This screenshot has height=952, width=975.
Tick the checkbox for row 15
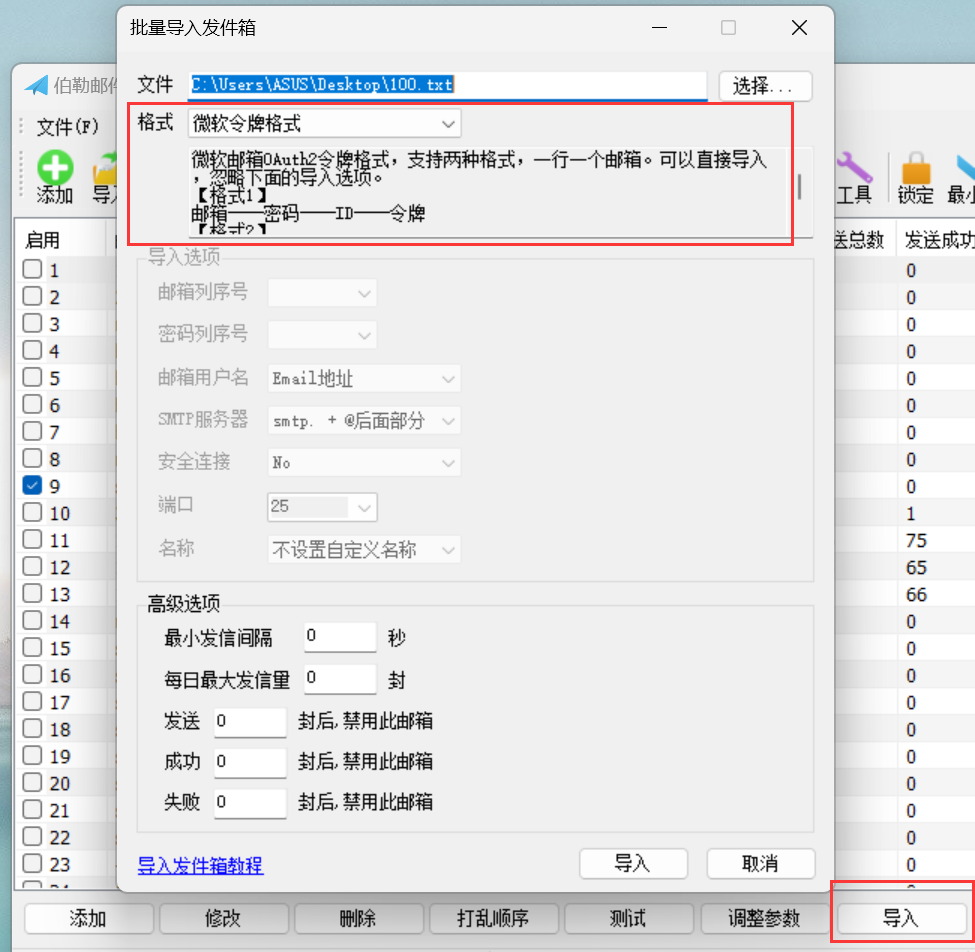tap(32, 648)
